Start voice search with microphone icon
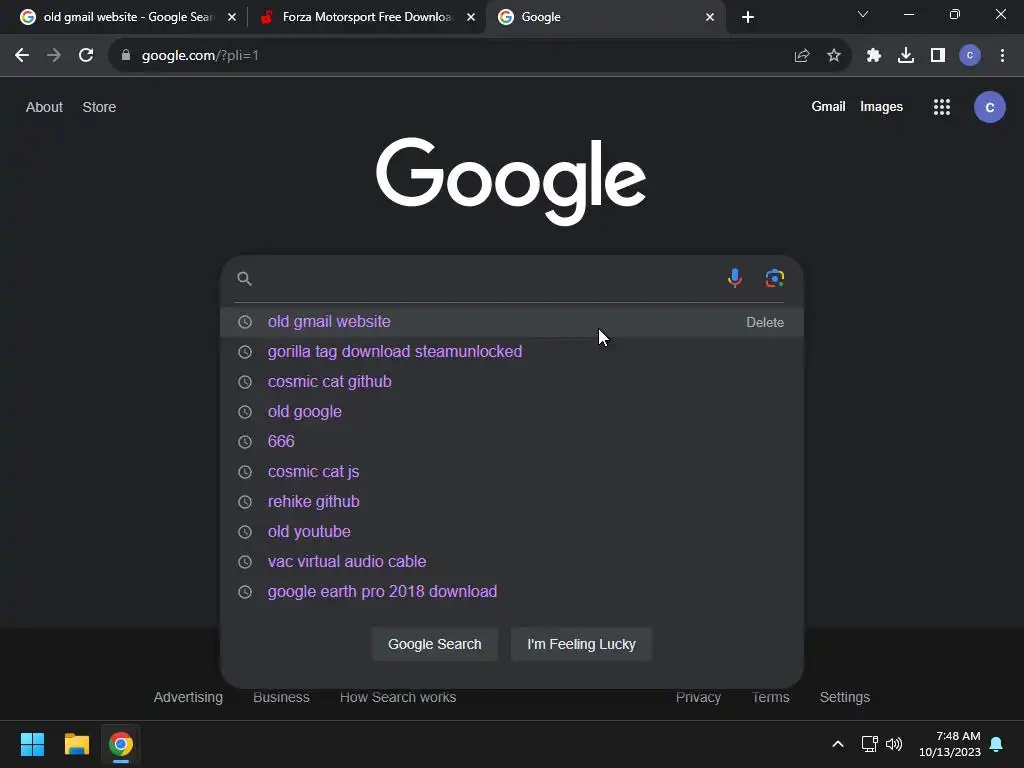This screenshot has height=768, width=1024. 735,278
